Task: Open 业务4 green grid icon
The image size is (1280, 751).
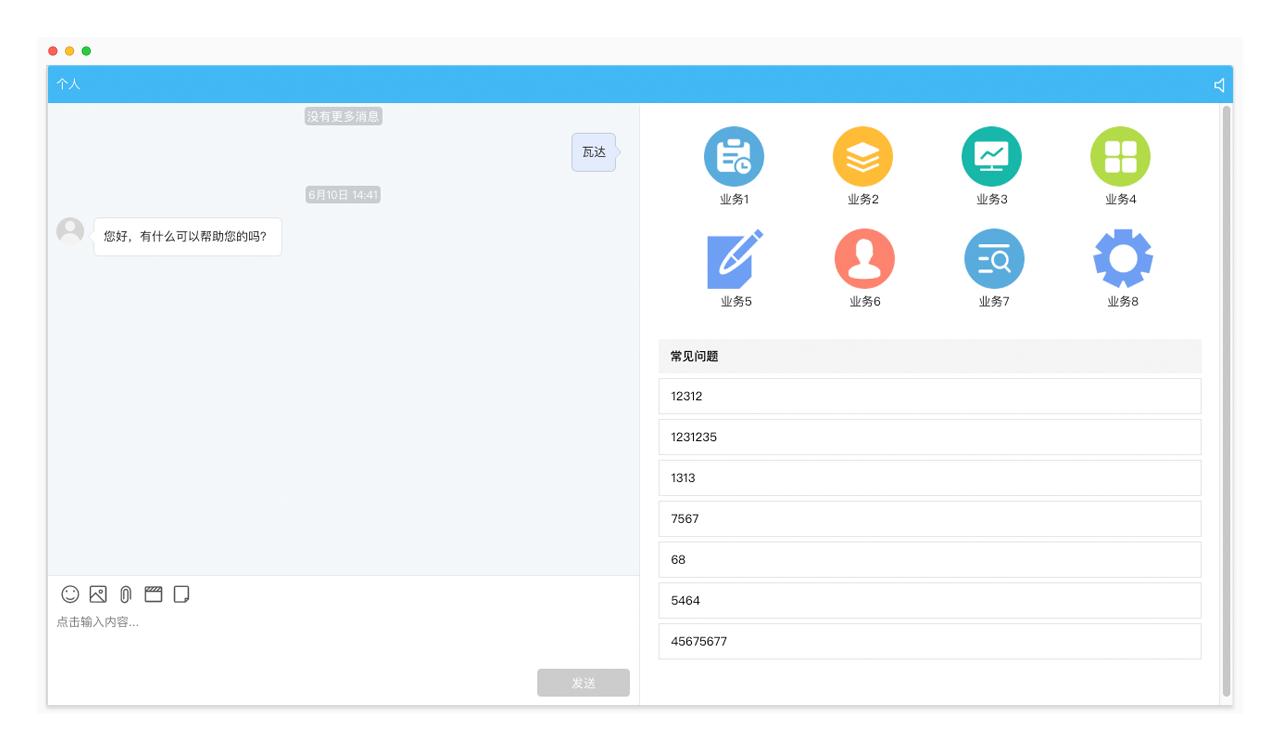Action: click(1120, 157)
